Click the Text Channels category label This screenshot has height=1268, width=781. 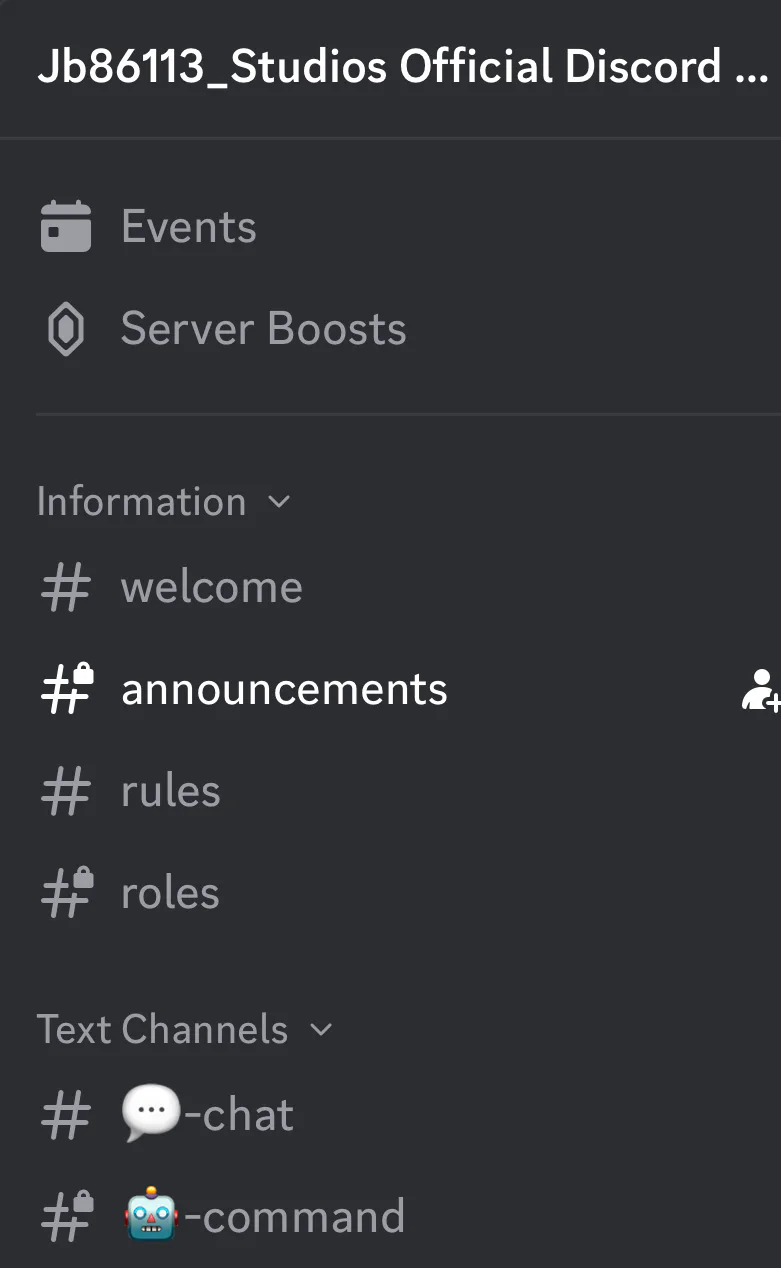[162, 1030]
